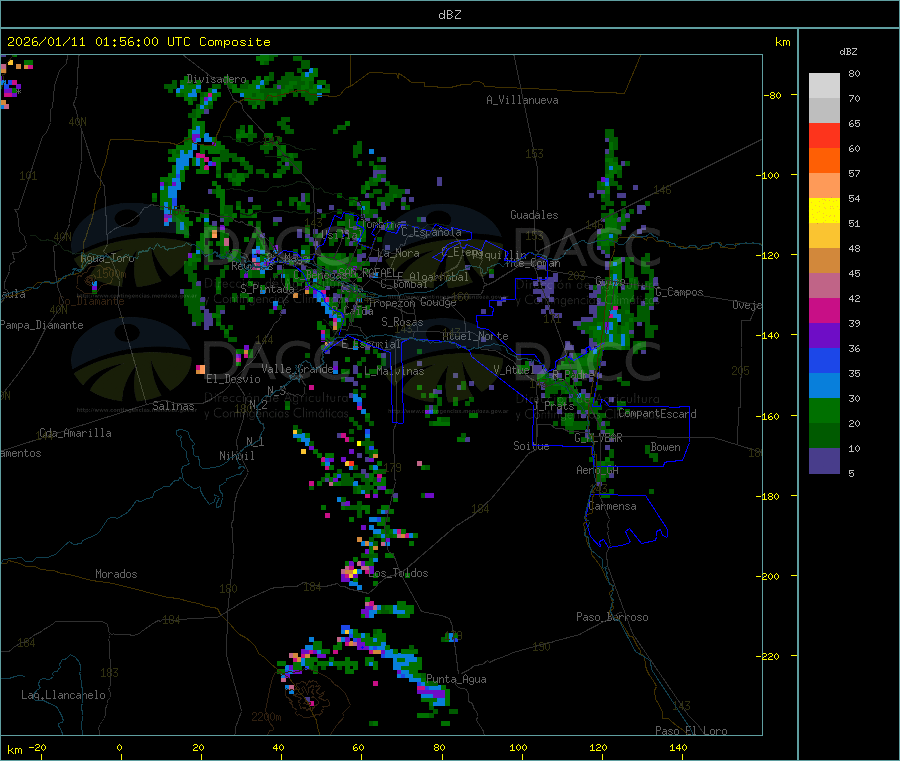
Task: Click the 'Los_Toldos' map label
Action: coord(398,573)
